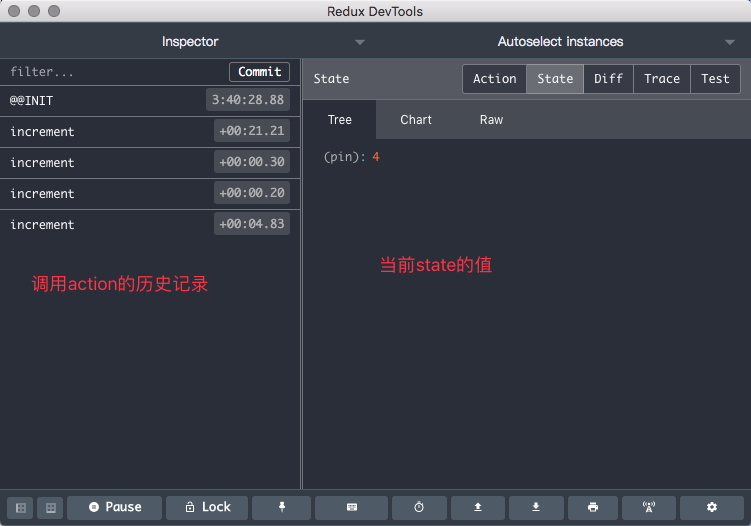Image resolution: width=751 pixels, height=526 pixels.
Task: Open the Inspector monitor dropdown
Action: click(x=190, y=42)
